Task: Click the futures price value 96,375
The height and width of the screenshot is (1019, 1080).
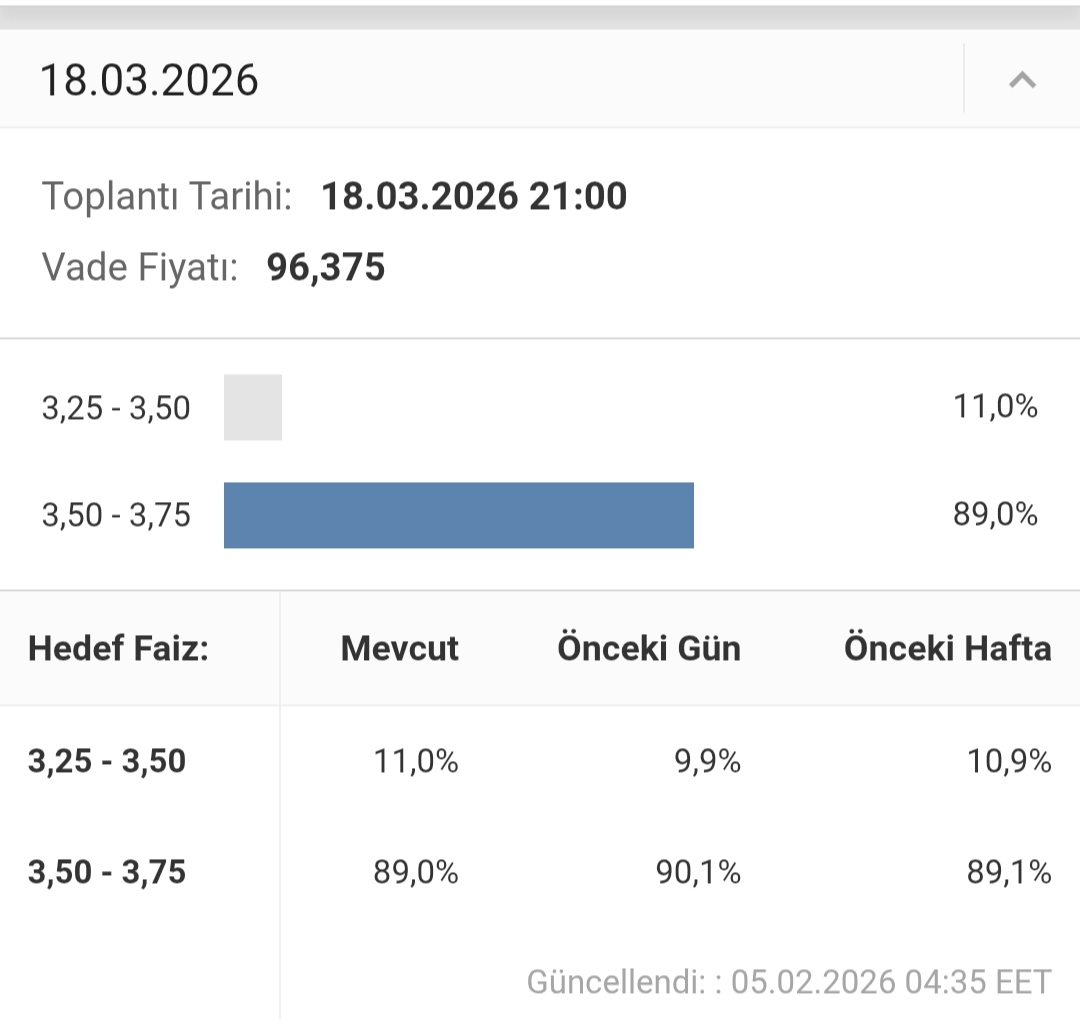Action: click(x=326, y=267)
